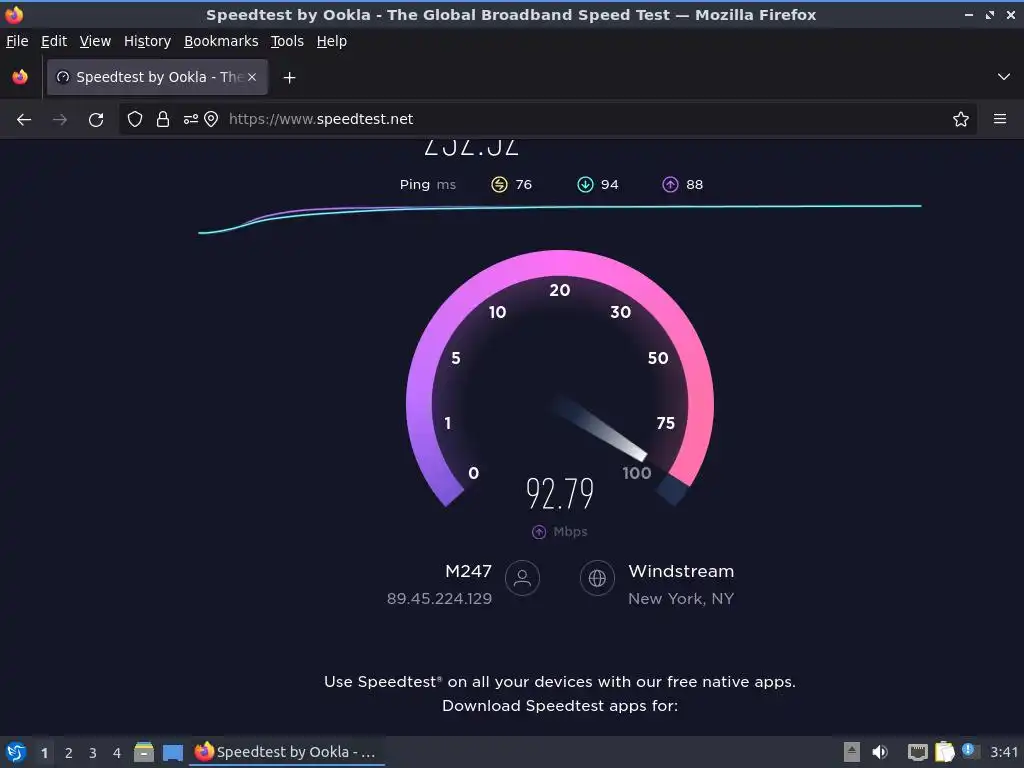Open the network connection tray icon
Viewport: 1024px width, 768px height.
pos(918,753)
